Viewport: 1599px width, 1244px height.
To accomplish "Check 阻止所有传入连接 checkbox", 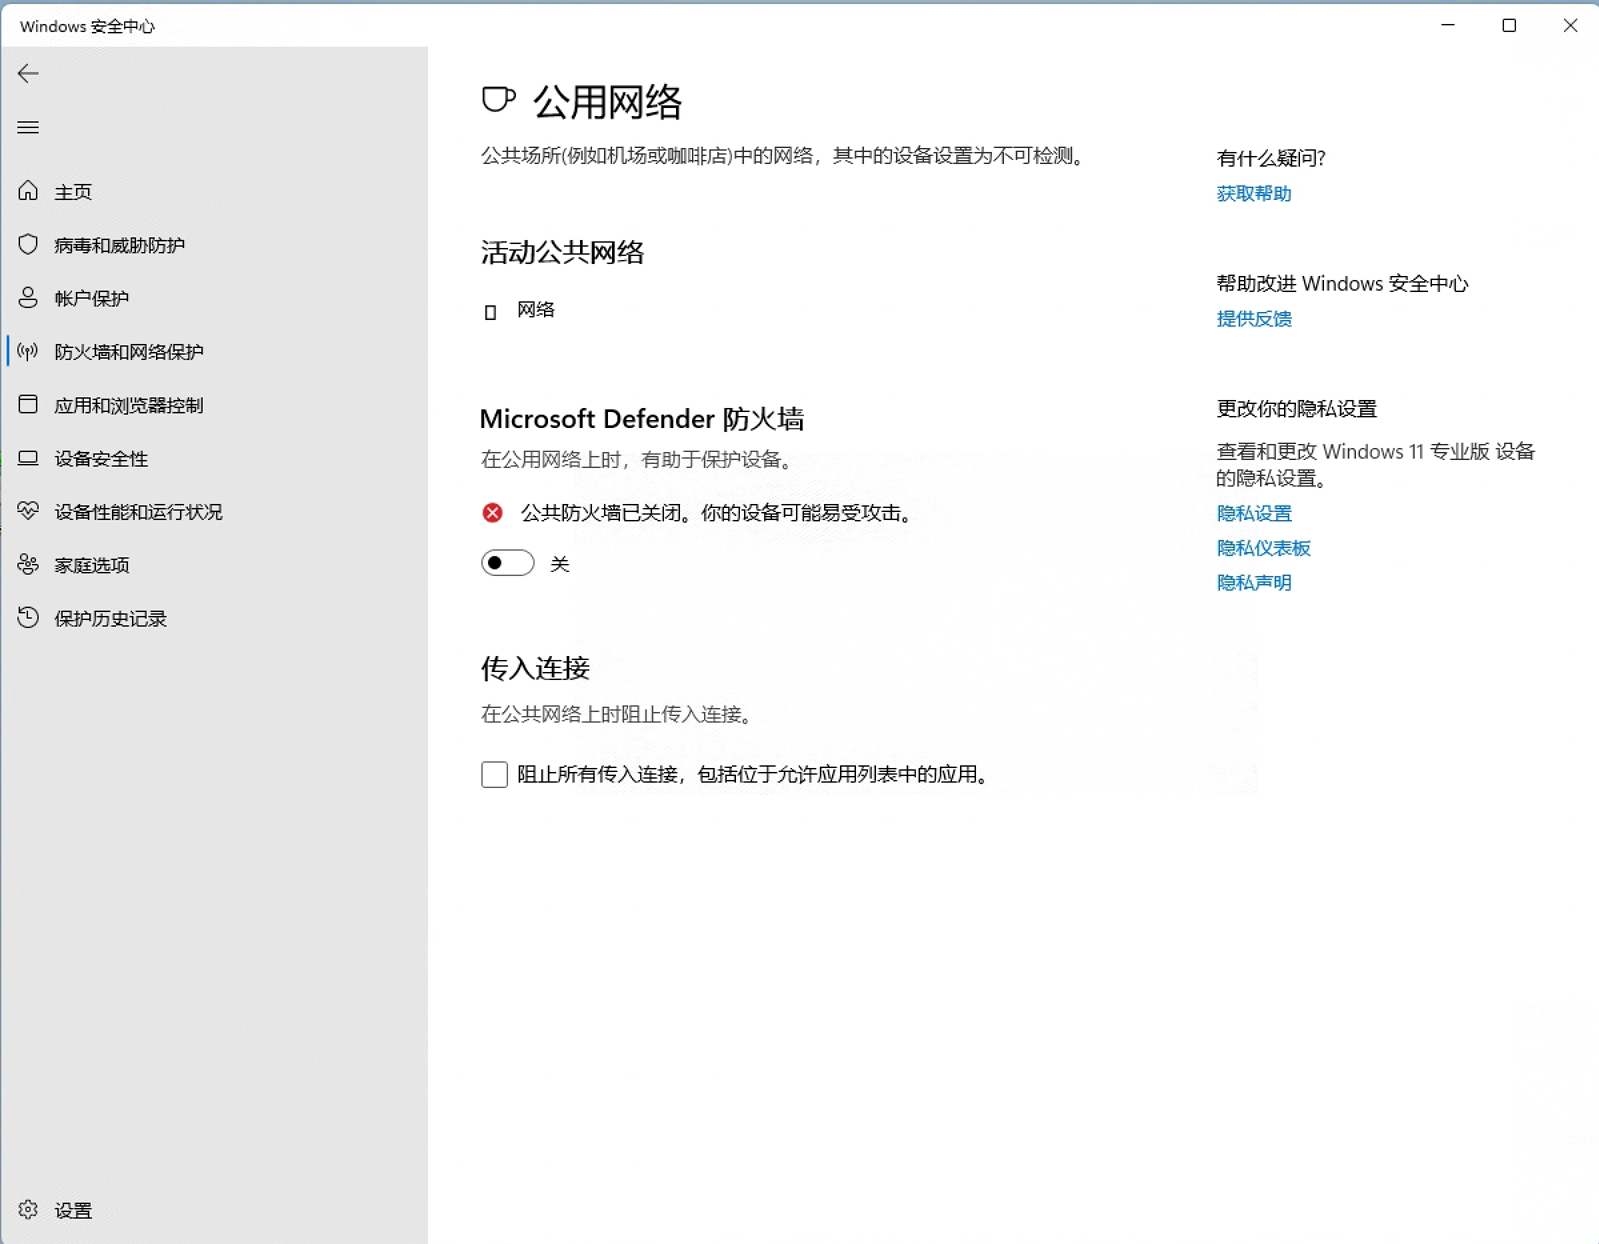I will tap(494, 774).
